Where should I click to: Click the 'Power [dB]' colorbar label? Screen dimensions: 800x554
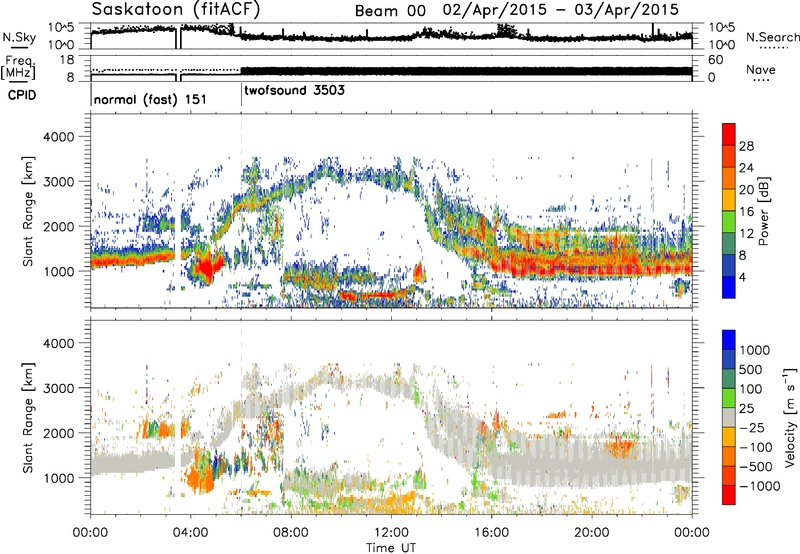(x=763, y=211)
